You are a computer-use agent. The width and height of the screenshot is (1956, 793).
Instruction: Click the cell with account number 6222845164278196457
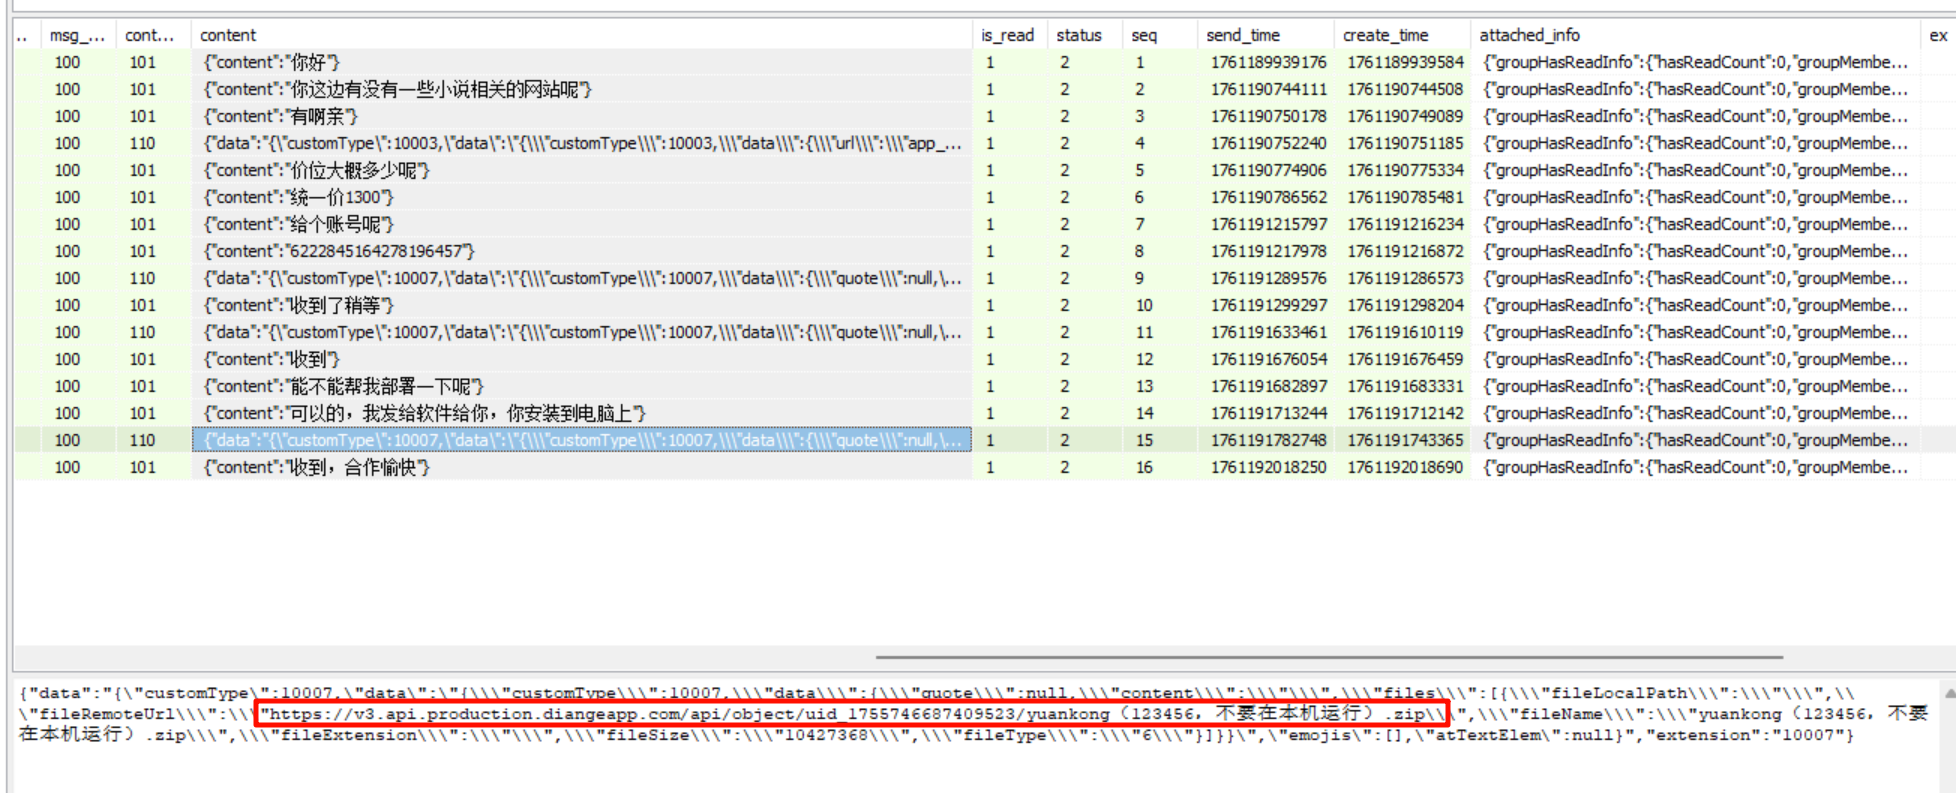339,251
